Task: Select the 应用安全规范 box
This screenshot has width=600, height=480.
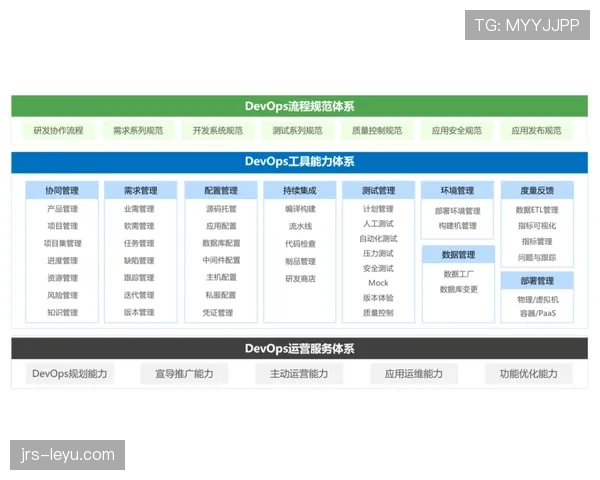Action: pyautogui.click(x=457, y=131)
